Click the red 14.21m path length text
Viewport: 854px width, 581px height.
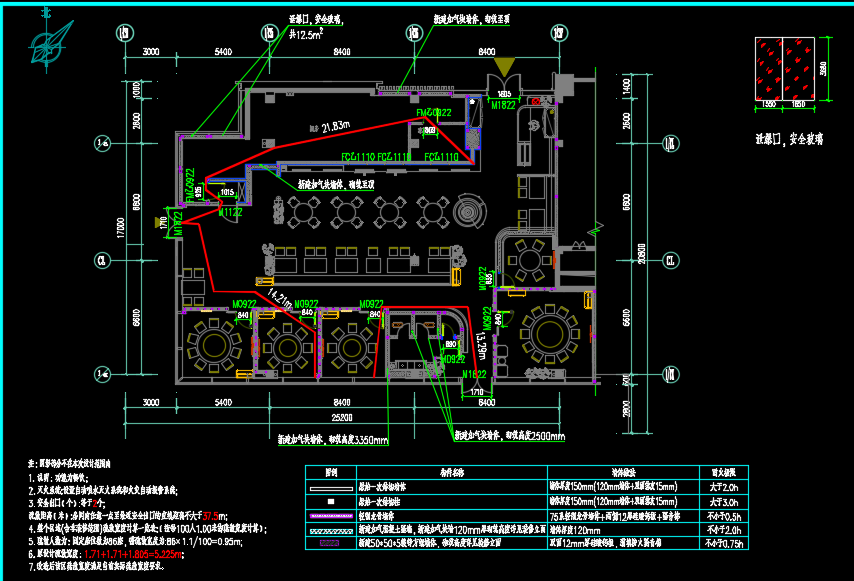[279, 299]
